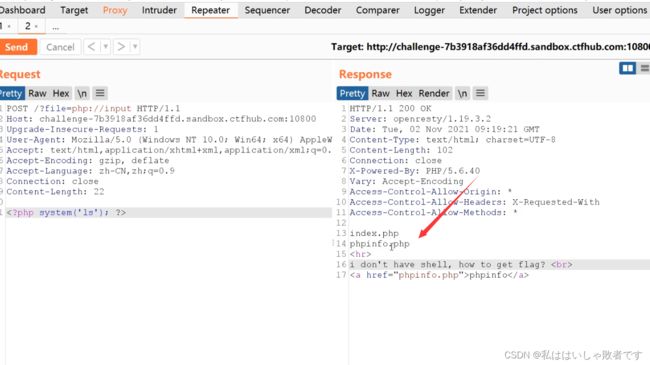
Task: Expand forward-history dropdown arrow
Action: (135, 47)
